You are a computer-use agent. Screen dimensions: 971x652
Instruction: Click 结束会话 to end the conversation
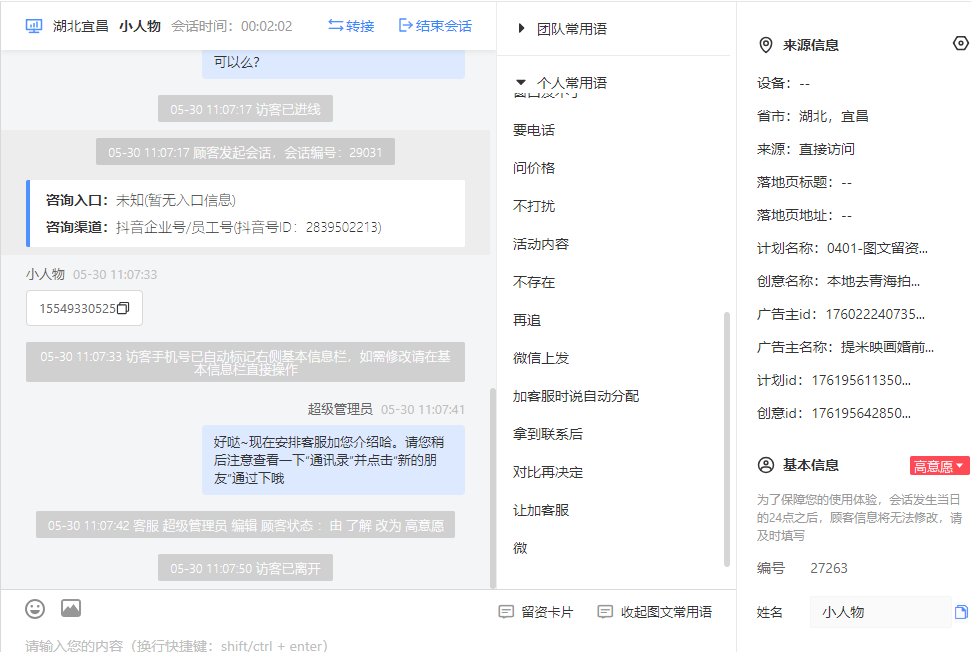coord(435,26)
